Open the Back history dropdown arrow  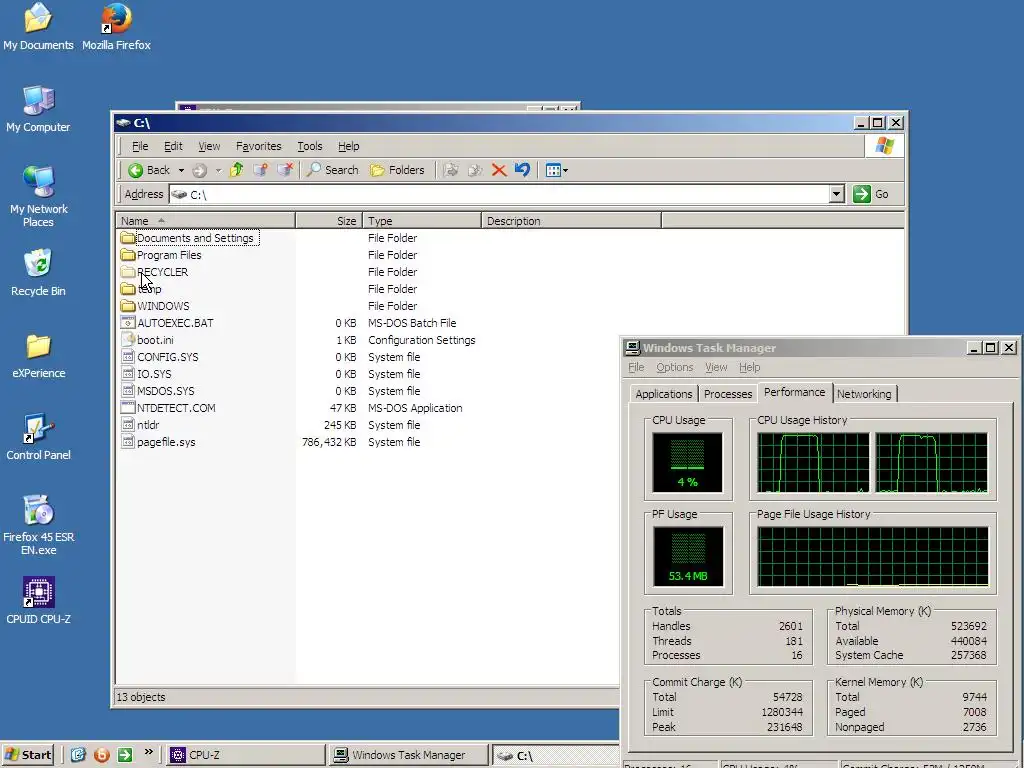tap(181, 170)
